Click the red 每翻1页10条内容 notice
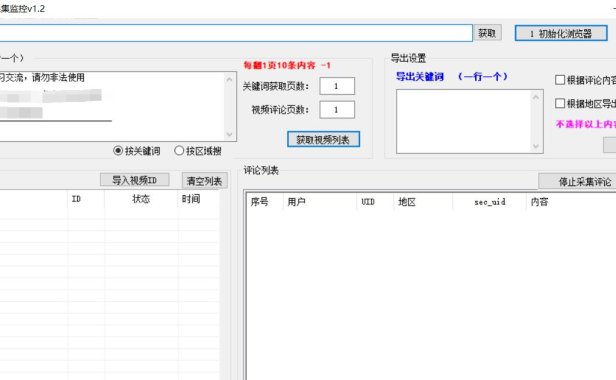616x380 pixels. [287, 65]
